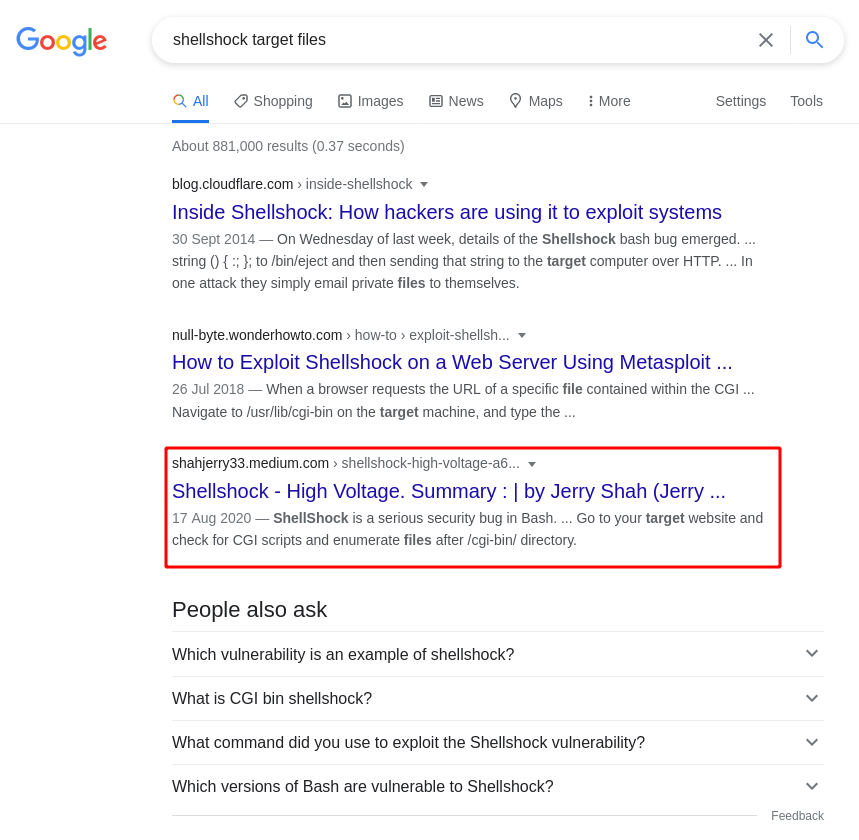
Task: Open the More options menu
Action: [x=609, y=101]
